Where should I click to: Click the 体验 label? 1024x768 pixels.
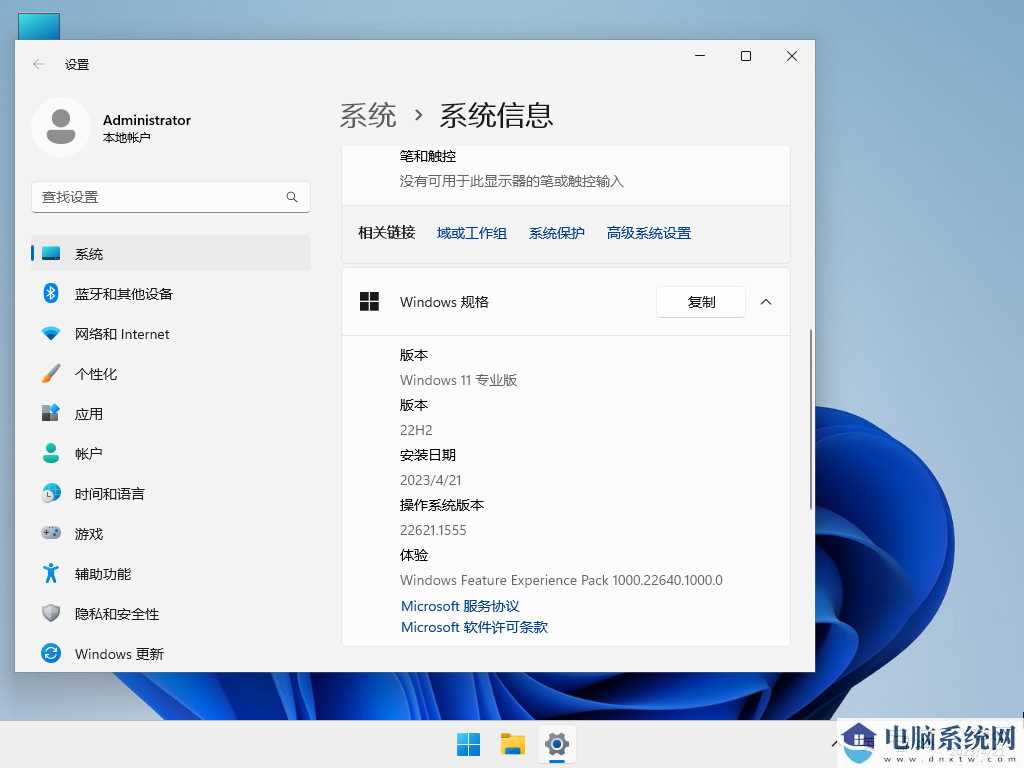(x=413, y=555)
